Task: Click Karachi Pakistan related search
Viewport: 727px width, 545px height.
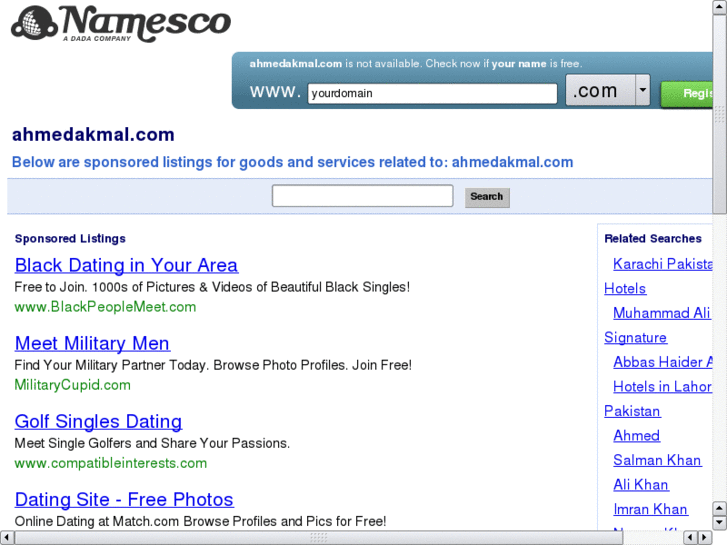Action: pyautogui.click(x=663, y=264)
